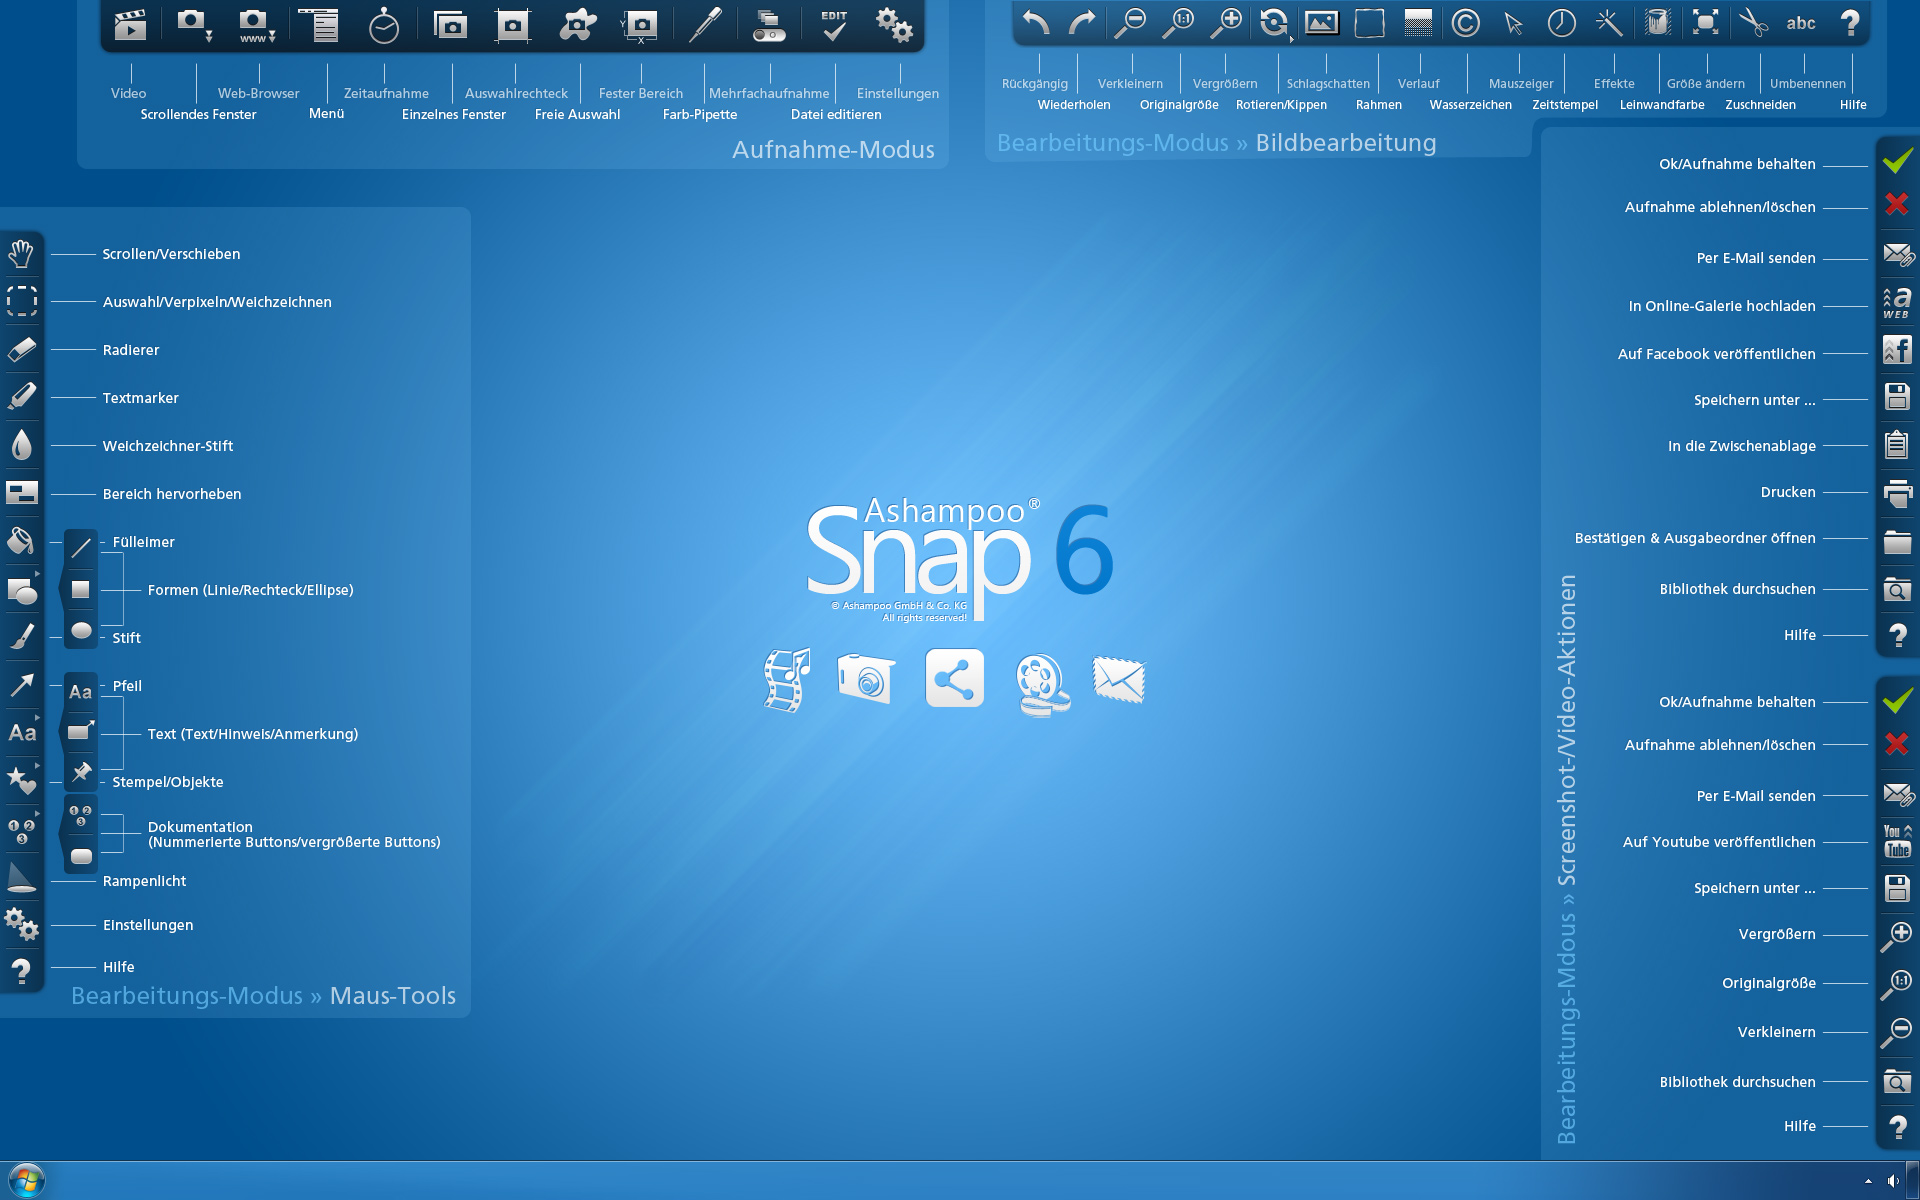Click the Auf Youtube veröffentlichen icon

coord(1897,843)
